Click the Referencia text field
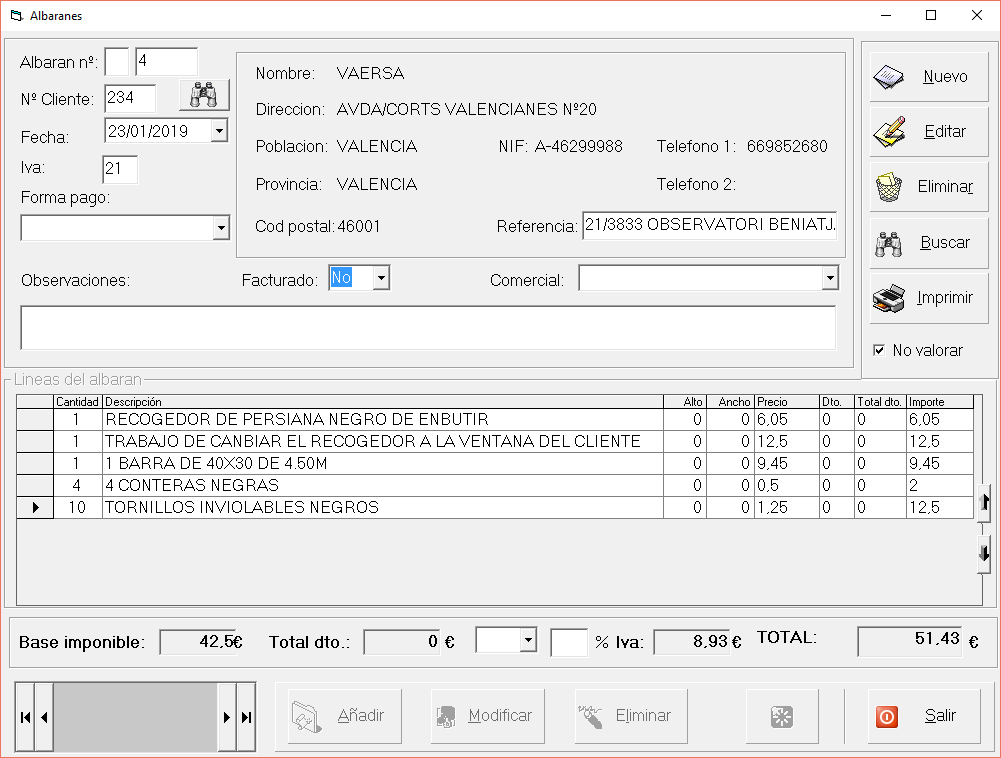Image resolution: width=1001 pixels, height=758 pixels. pos(709,226)
